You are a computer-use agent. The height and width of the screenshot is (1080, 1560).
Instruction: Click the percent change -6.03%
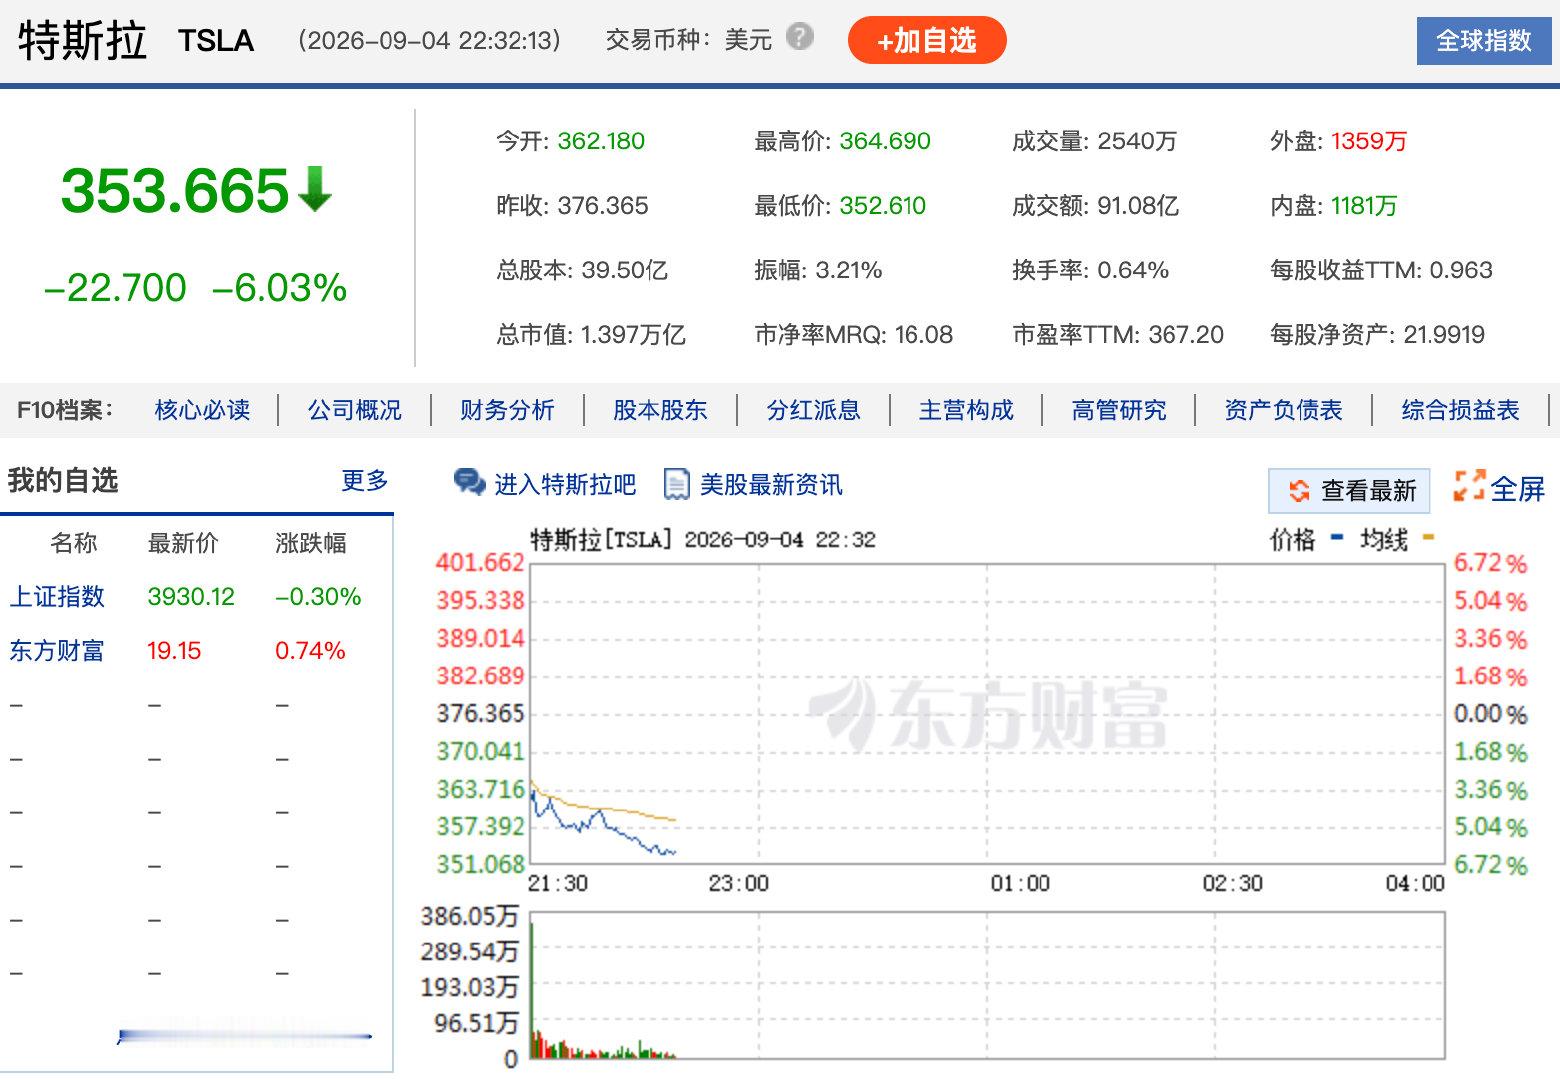pyautogui.click(x=280, y=288)
